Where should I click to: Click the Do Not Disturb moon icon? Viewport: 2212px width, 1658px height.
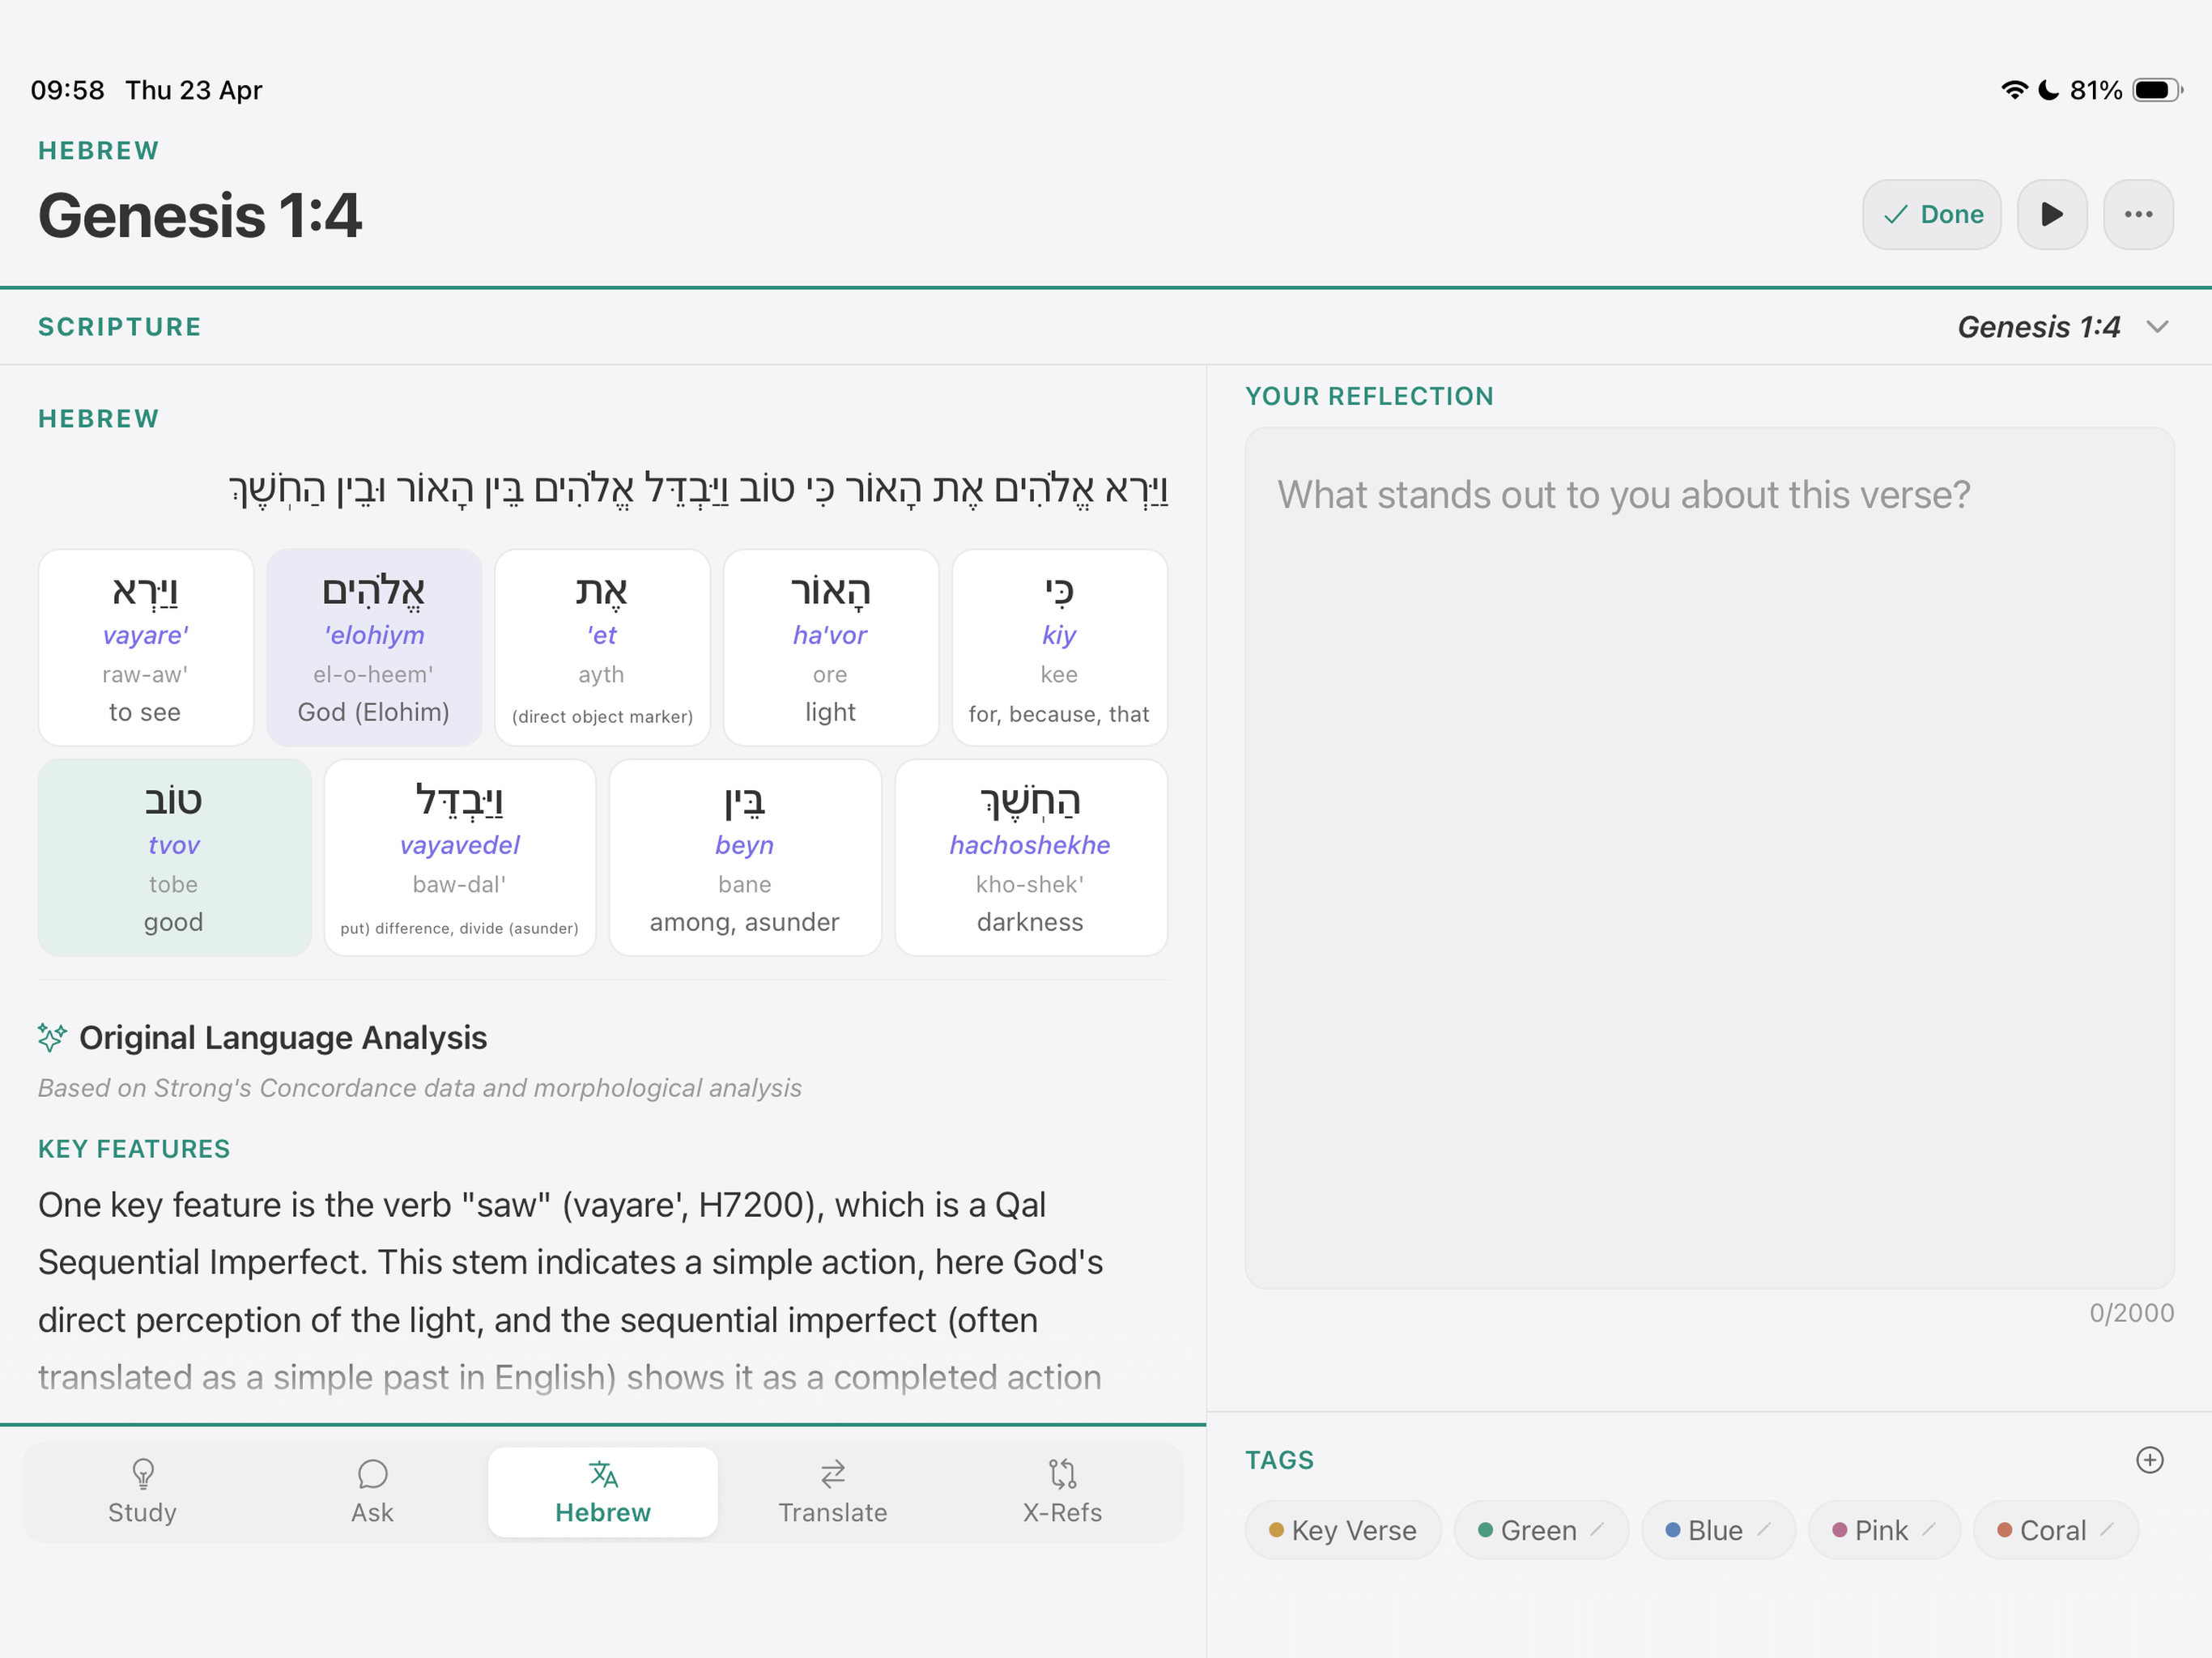coord(2048,90)
